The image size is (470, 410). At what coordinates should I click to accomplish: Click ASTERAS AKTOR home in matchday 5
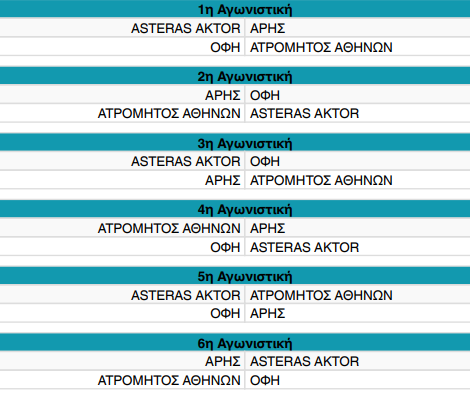[186, 295]
